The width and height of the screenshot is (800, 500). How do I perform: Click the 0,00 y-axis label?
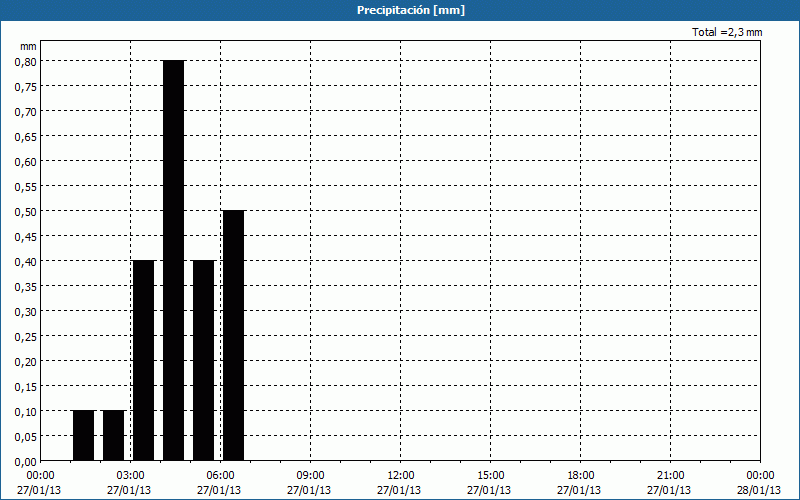pos(26,462)
